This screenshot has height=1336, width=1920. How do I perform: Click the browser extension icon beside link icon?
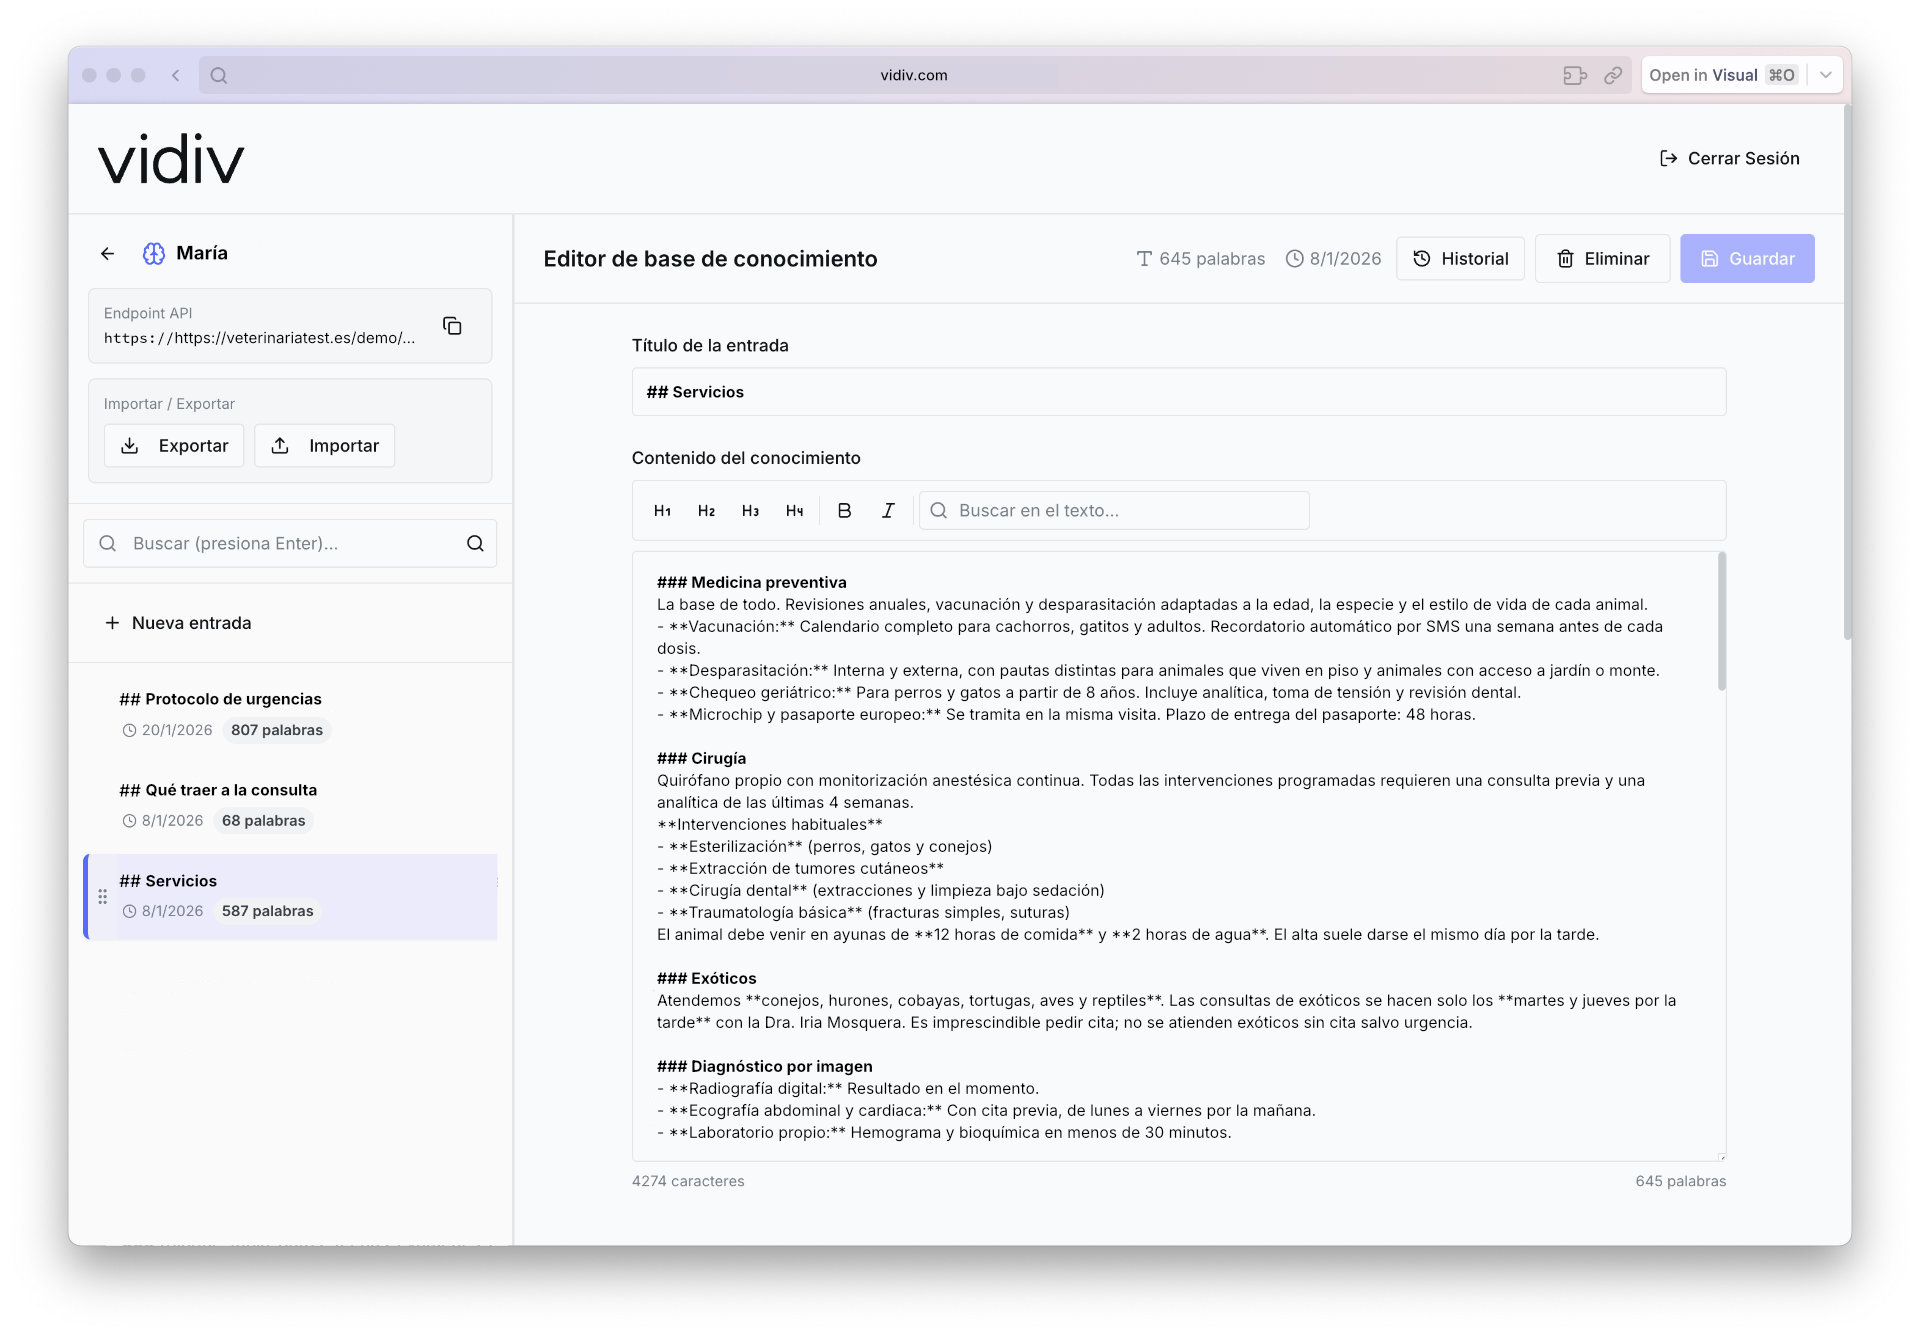pyautogui.click(x=1575, y=75)
